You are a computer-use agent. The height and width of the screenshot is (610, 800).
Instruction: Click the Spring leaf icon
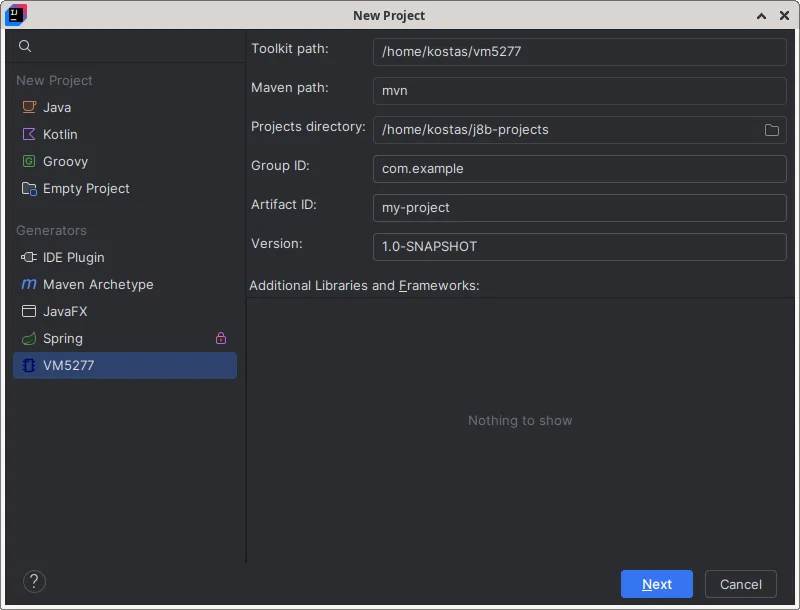29,338
